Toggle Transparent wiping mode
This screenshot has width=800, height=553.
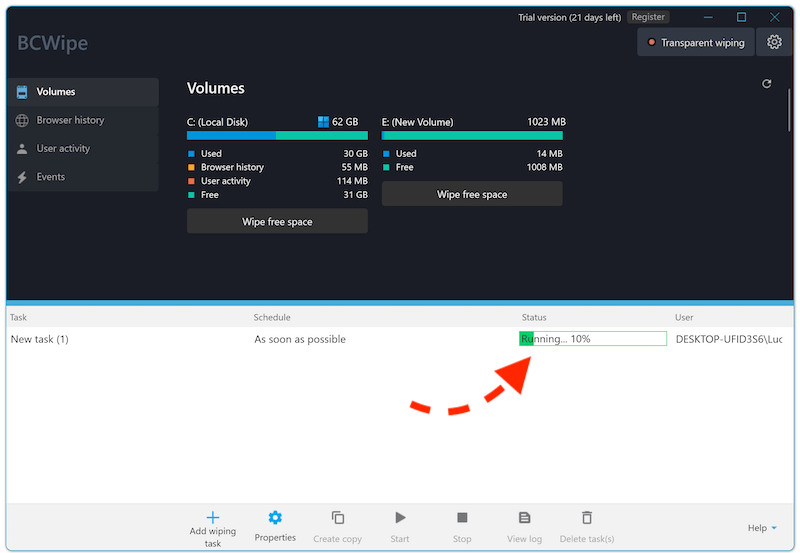pos(696,43)
